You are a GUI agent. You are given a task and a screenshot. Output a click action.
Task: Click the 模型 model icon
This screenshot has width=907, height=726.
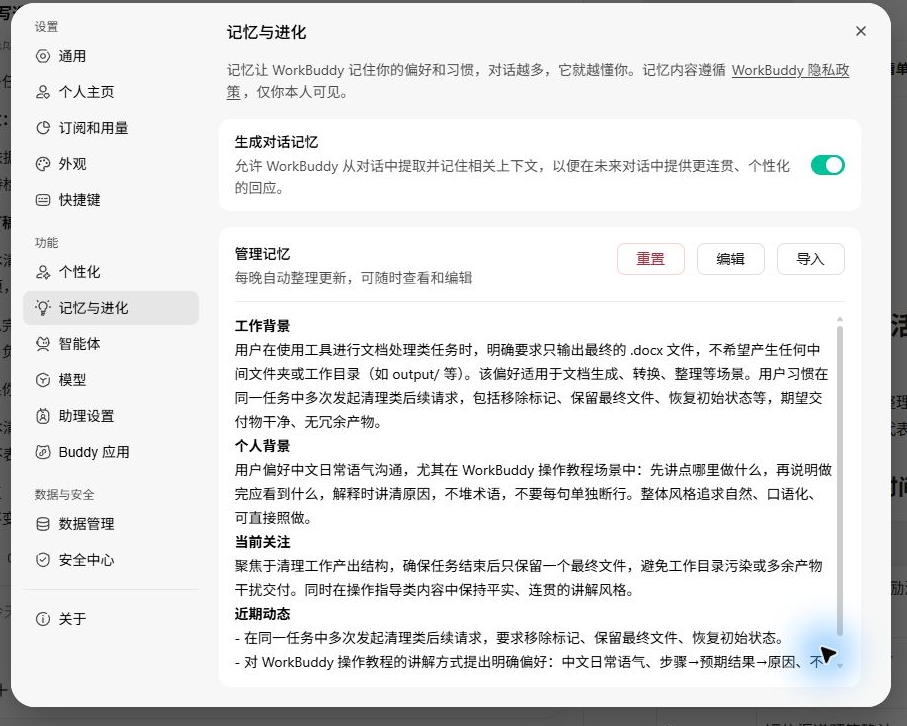[43, 380]
